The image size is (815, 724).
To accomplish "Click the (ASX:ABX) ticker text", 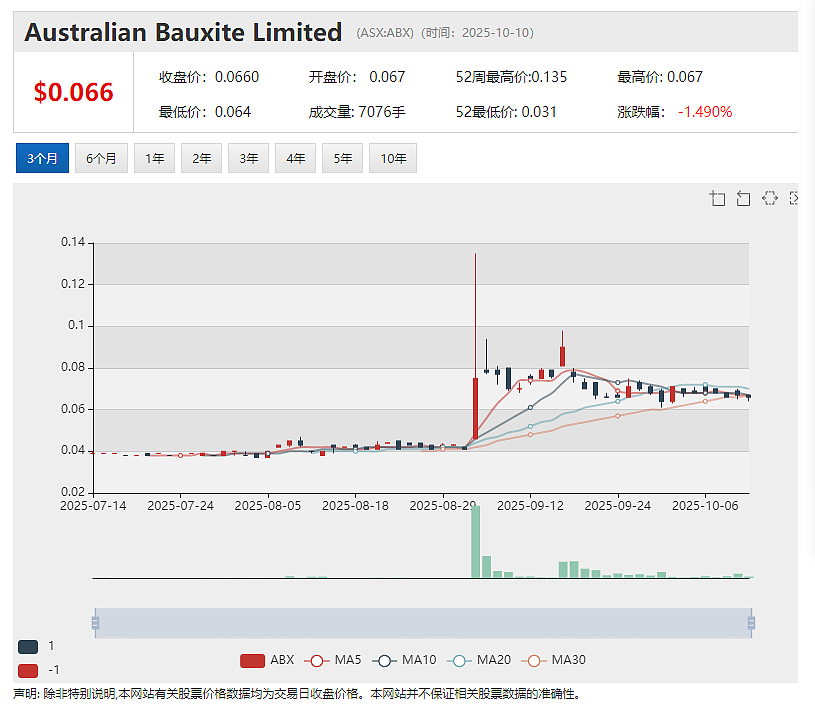I will pos(385,33).
